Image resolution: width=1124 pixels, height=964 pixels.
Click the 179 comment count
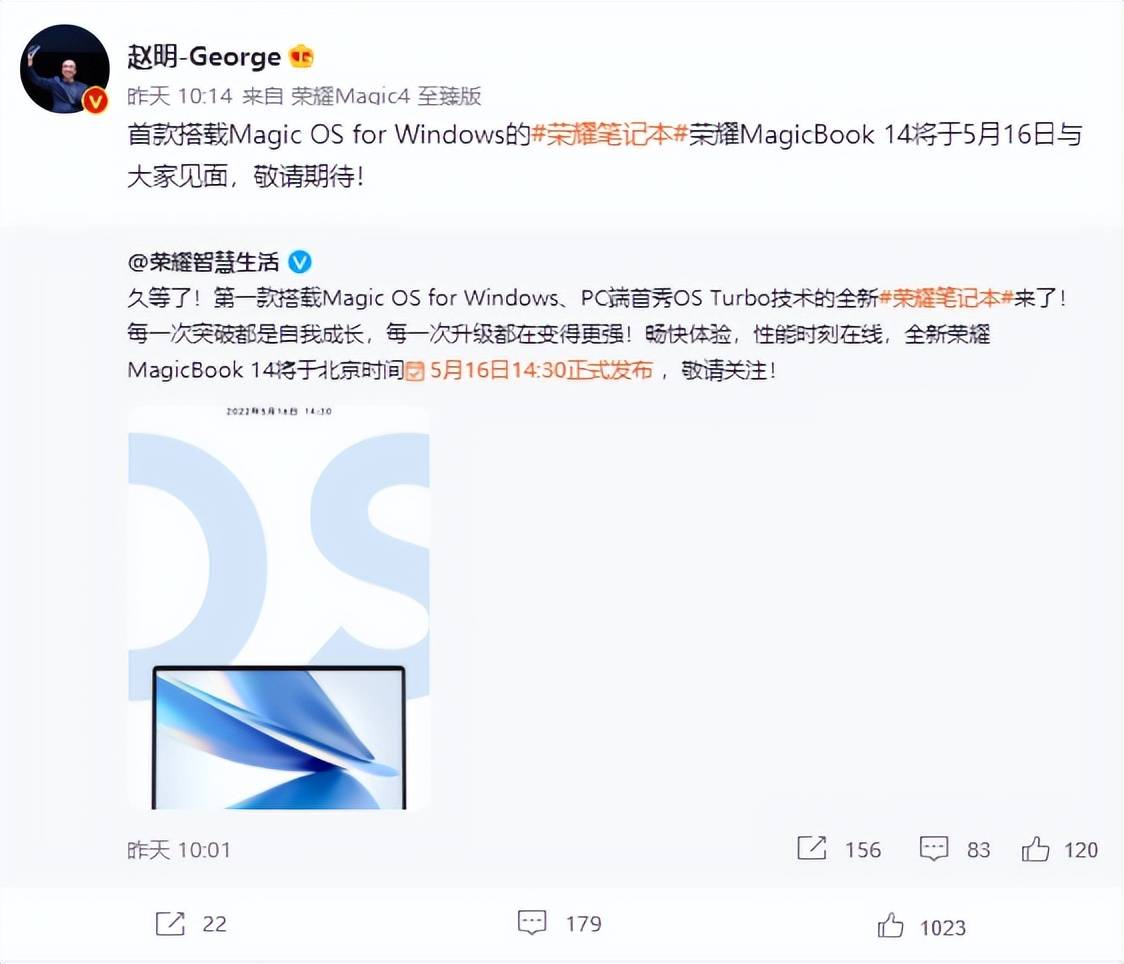(584, 923)
